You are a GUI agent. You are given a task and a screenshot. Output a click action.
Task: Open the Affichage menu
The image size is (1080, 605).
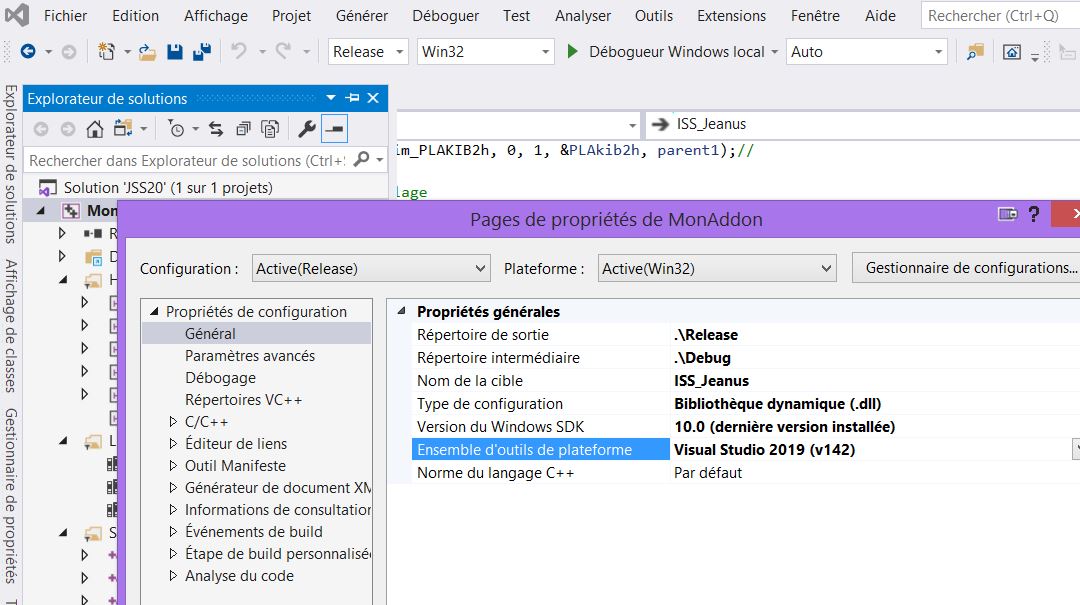[x=216, y=15]
